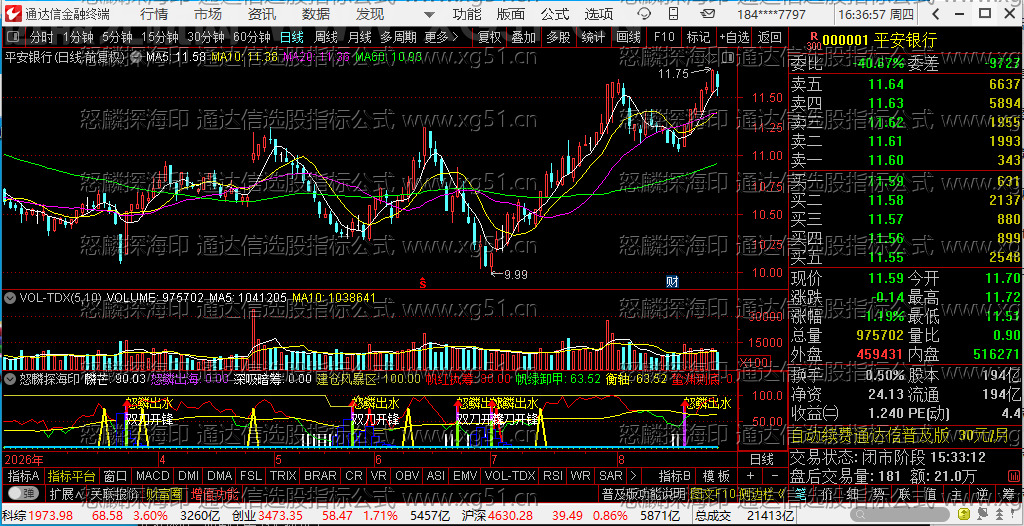Click the refresh circle icon beside 选项 menu
The image size is (1024, 526).
(644, 14)
